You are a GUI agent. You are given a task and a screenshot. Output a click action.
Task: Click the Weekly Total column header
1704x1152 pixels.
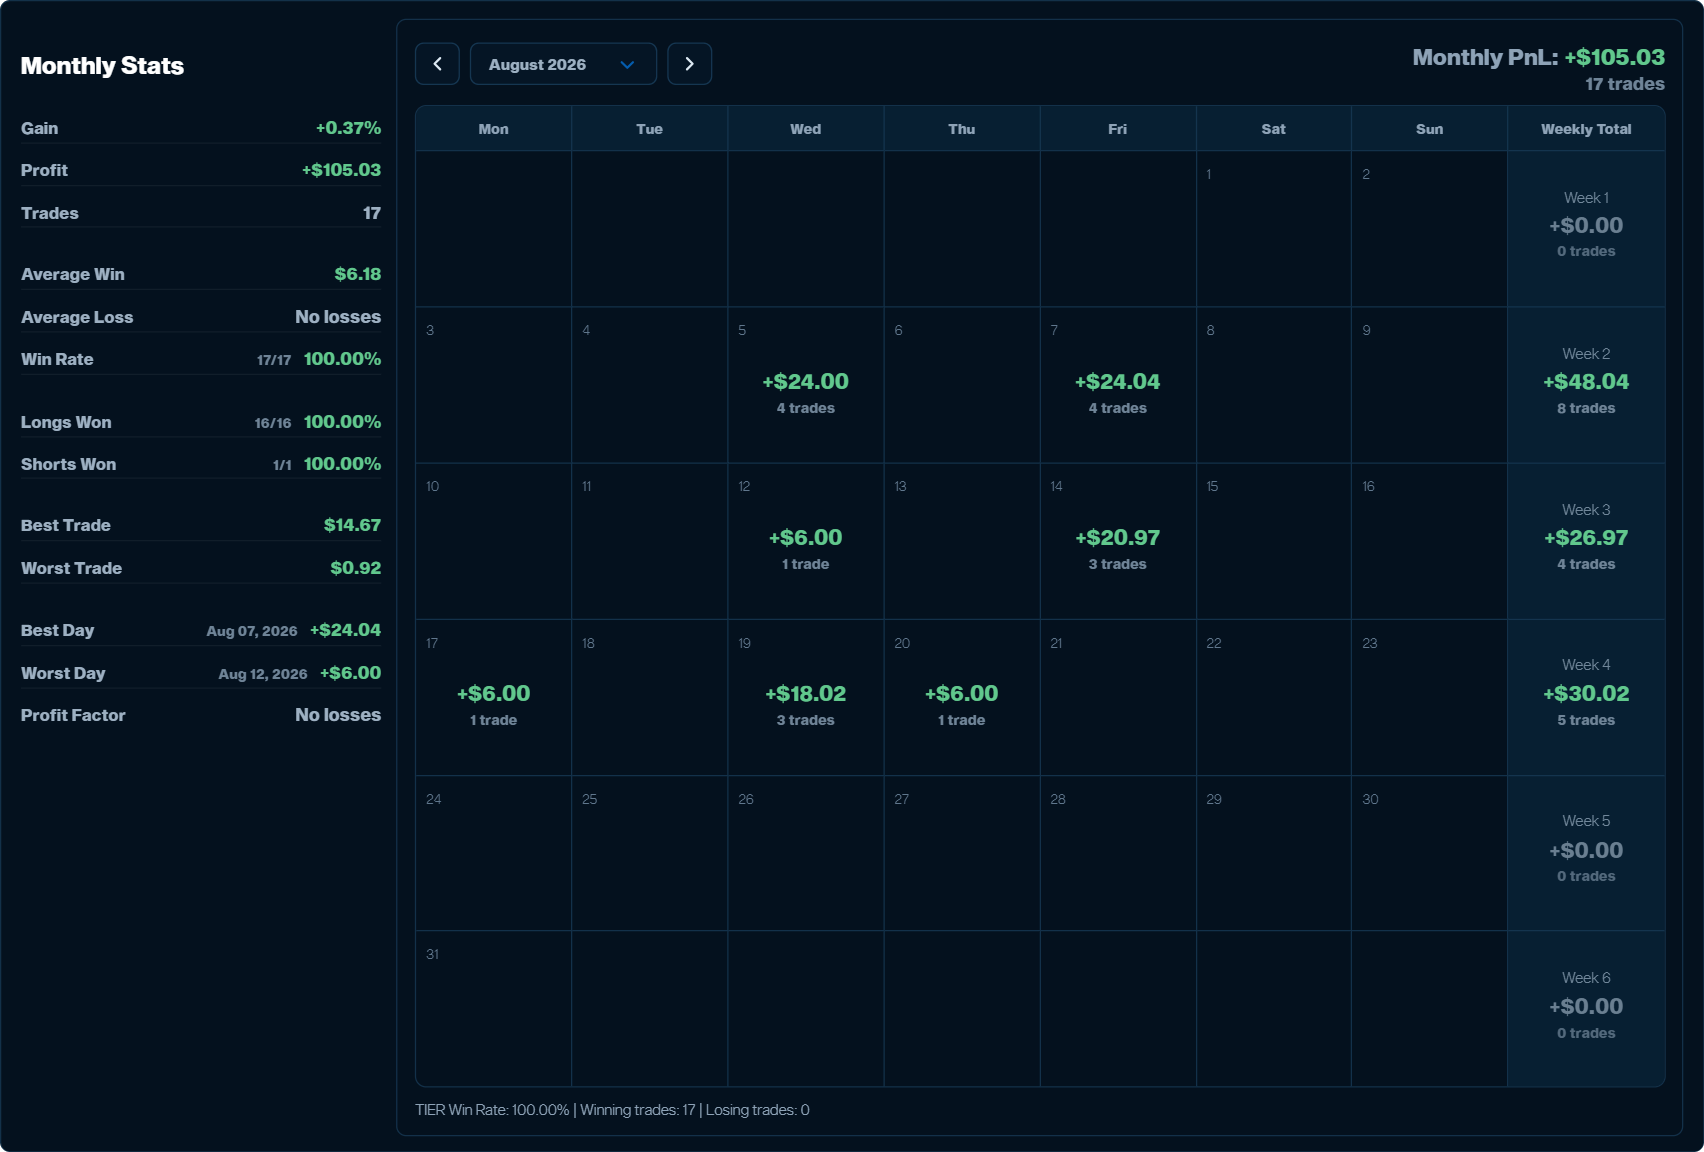[x=1586, y=129]
